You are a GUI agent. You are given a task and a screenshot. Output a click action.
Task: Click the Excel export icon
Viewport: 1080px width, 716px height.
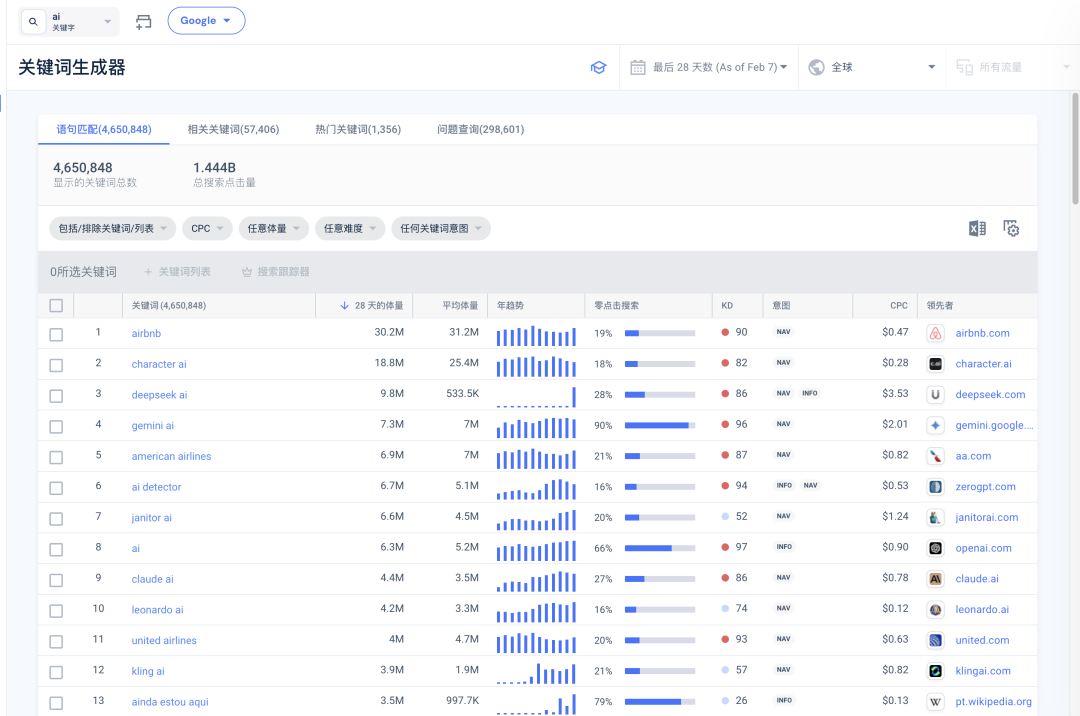pyautogui.click(x=977, y=229)
